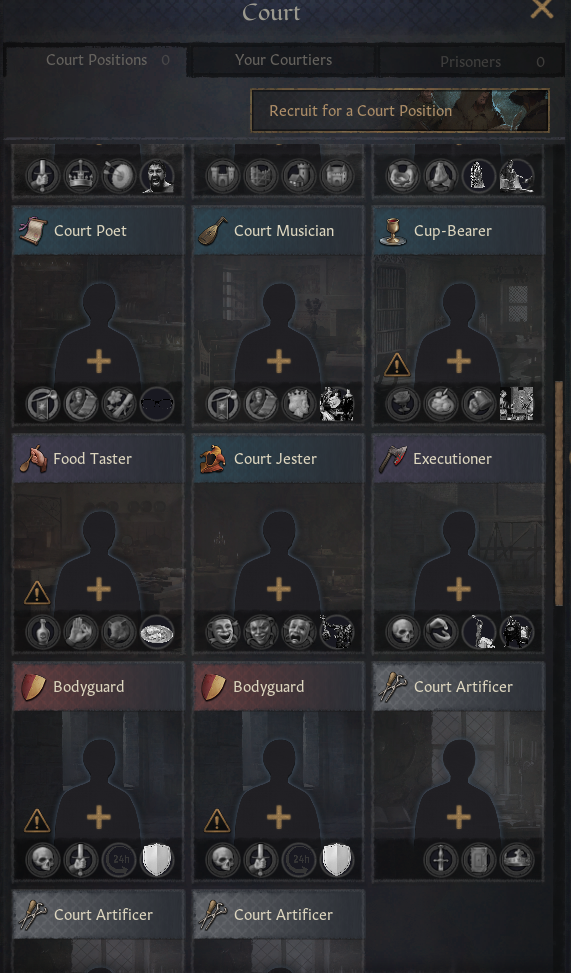
Task: Open the Prisoners tab
Action: (x=470, y=61)
